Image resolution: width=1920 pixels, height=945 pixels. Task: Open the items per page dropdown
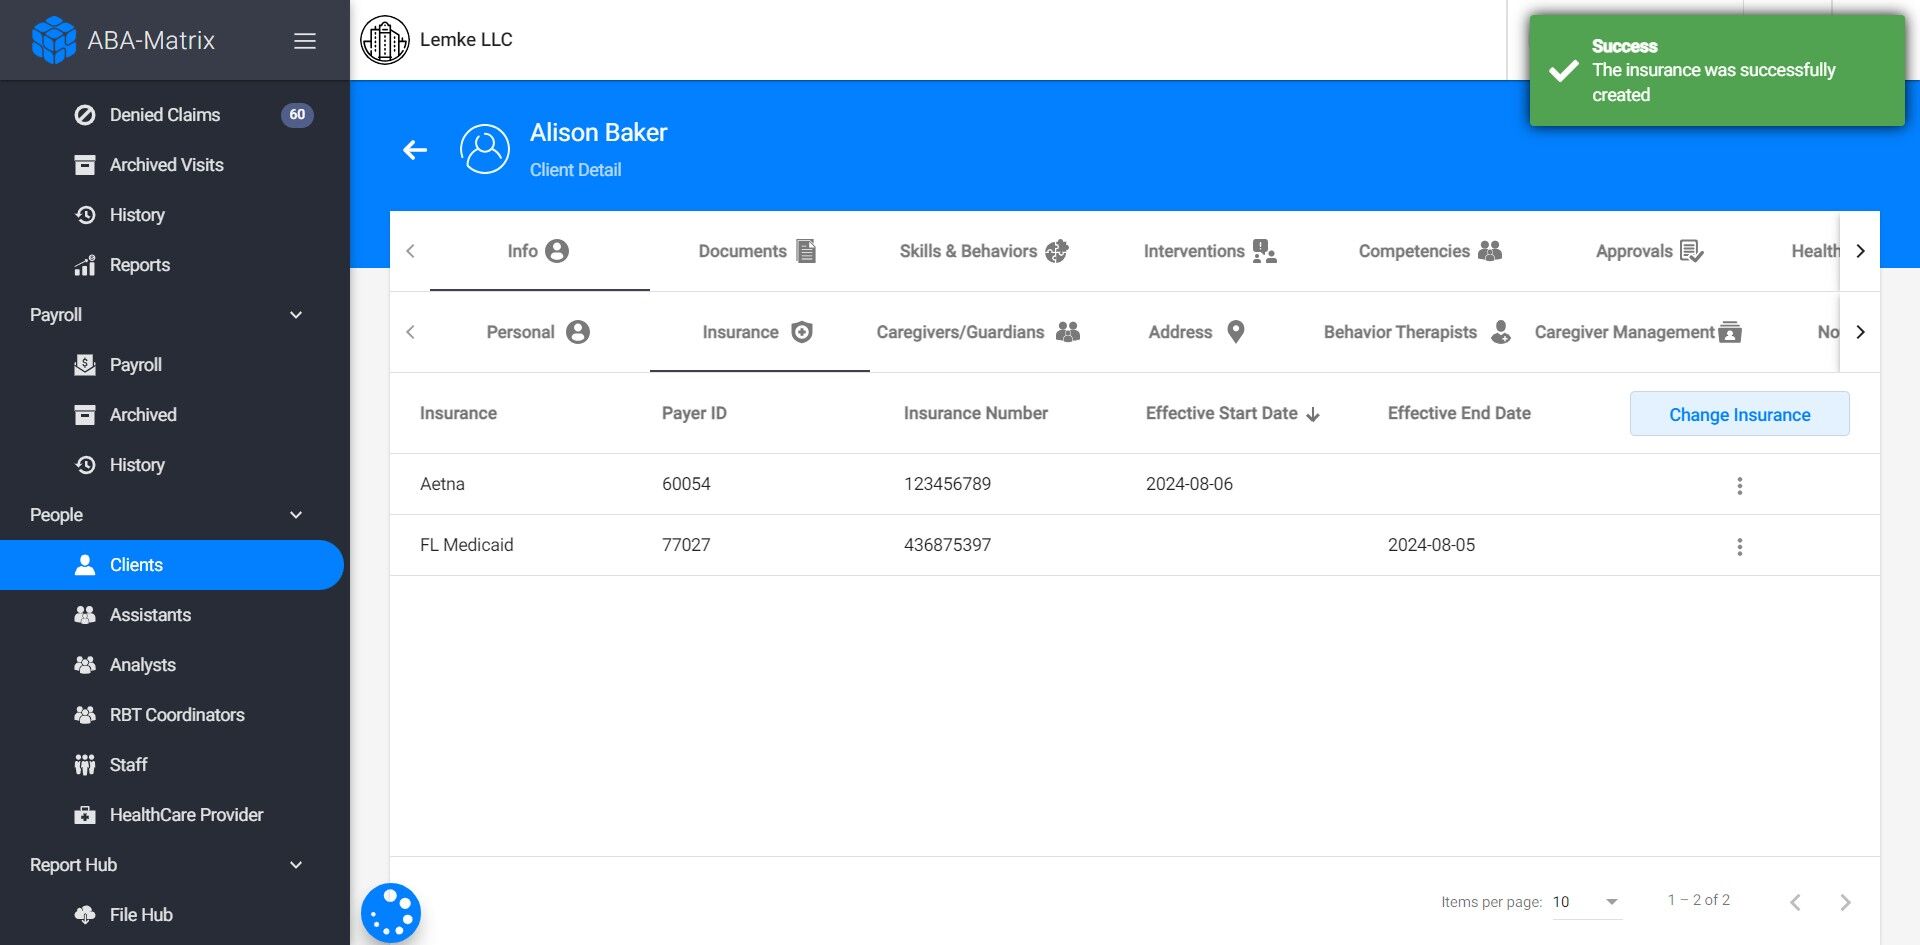click(1586, 902)
